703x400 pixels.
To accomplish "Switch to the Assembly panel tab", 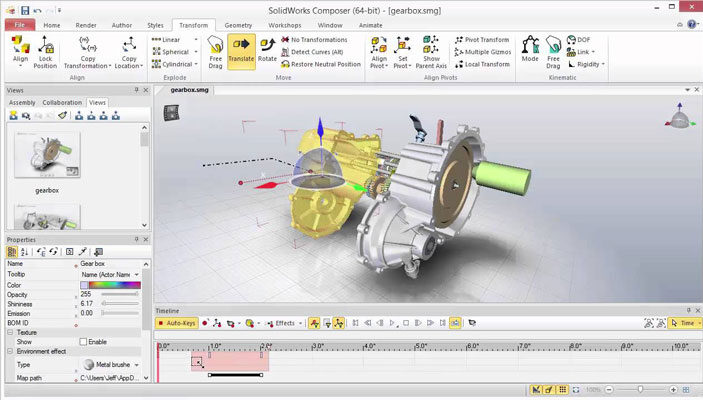I will point(22,102).
